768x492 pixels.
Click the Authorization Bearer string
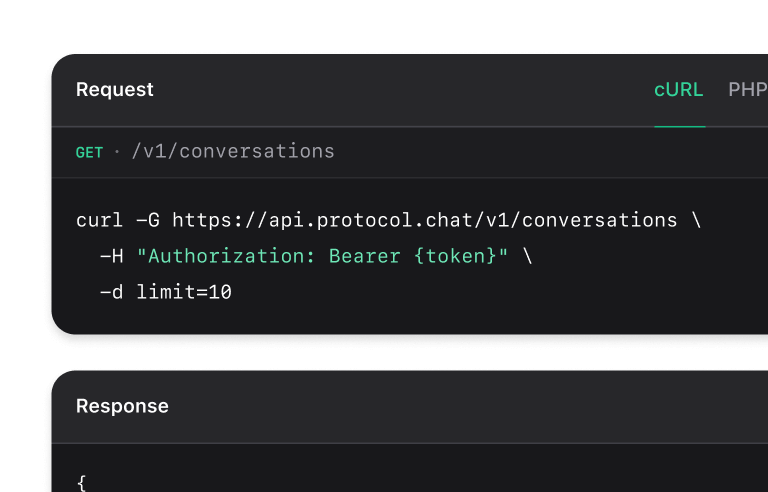coord(323,257)
